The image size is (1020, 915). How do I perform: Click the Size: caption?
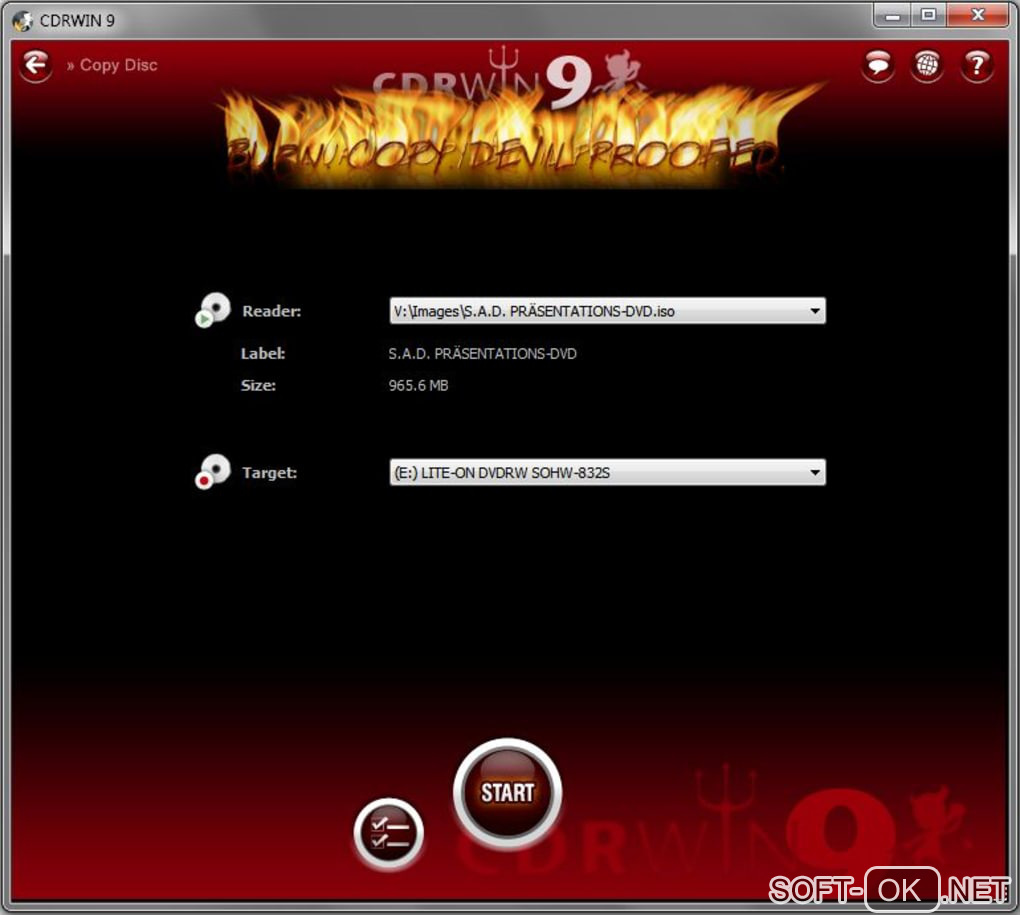pos(258,386)
